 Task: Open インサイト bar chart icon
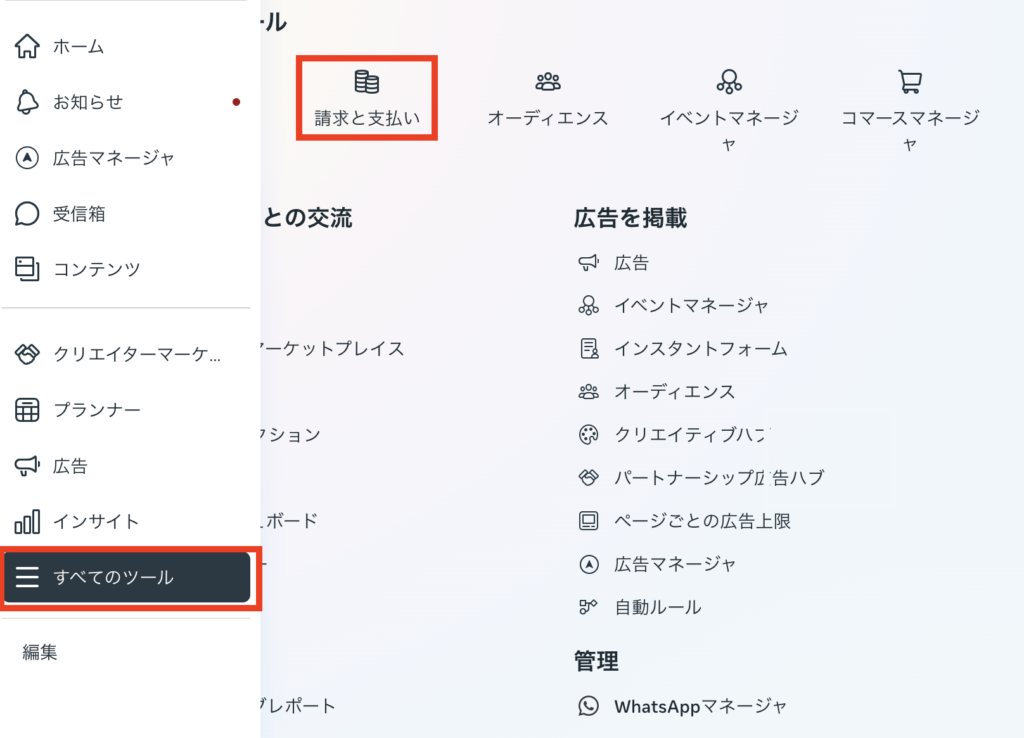pyautogui.click(x=28, y=521)
